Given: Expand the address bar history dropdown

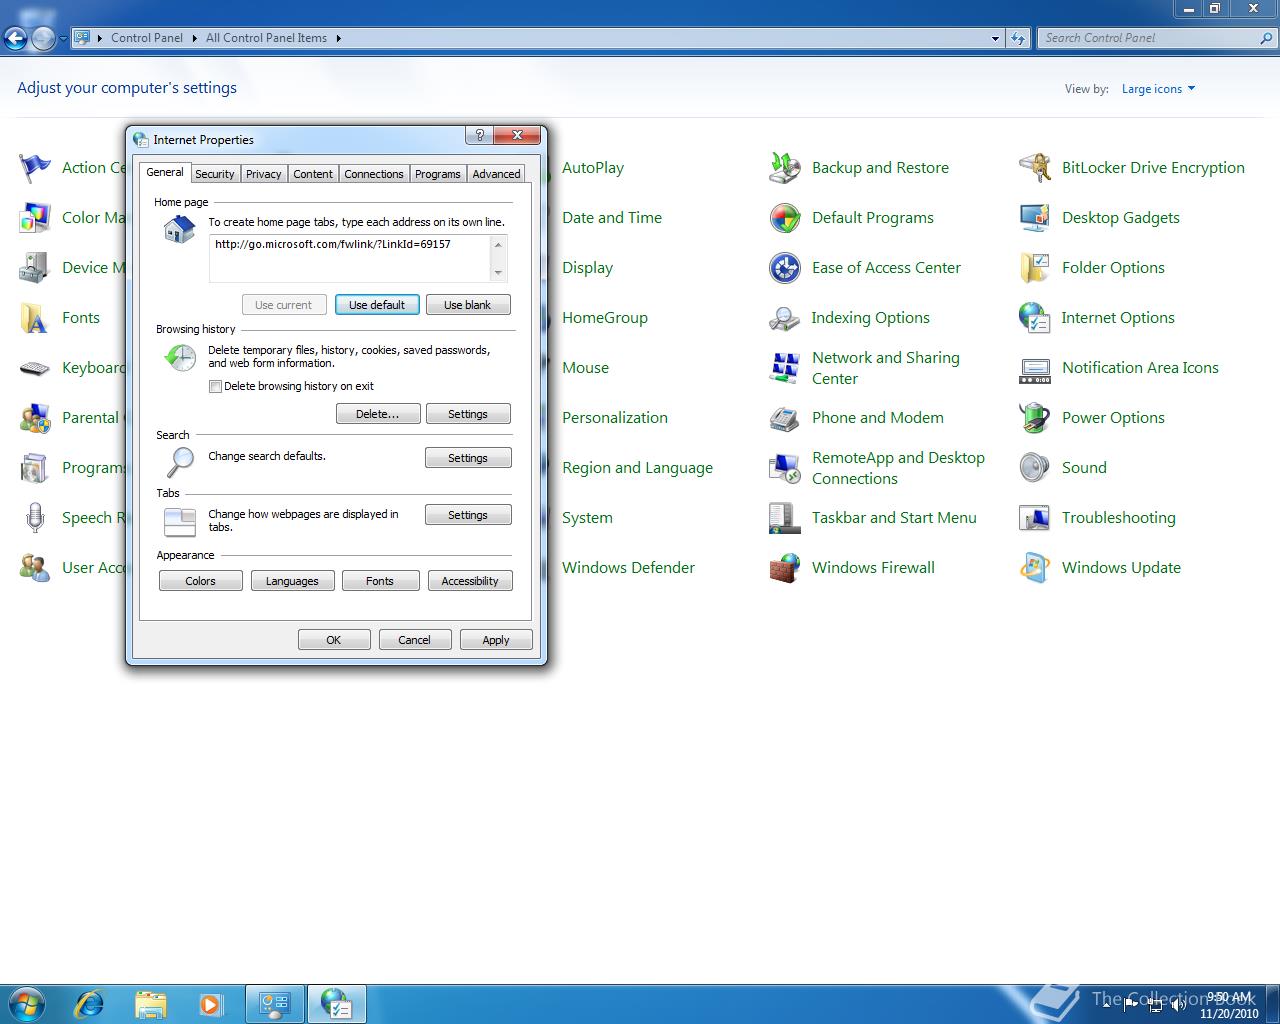Looking at the screenshot, I should pos(995,38).
